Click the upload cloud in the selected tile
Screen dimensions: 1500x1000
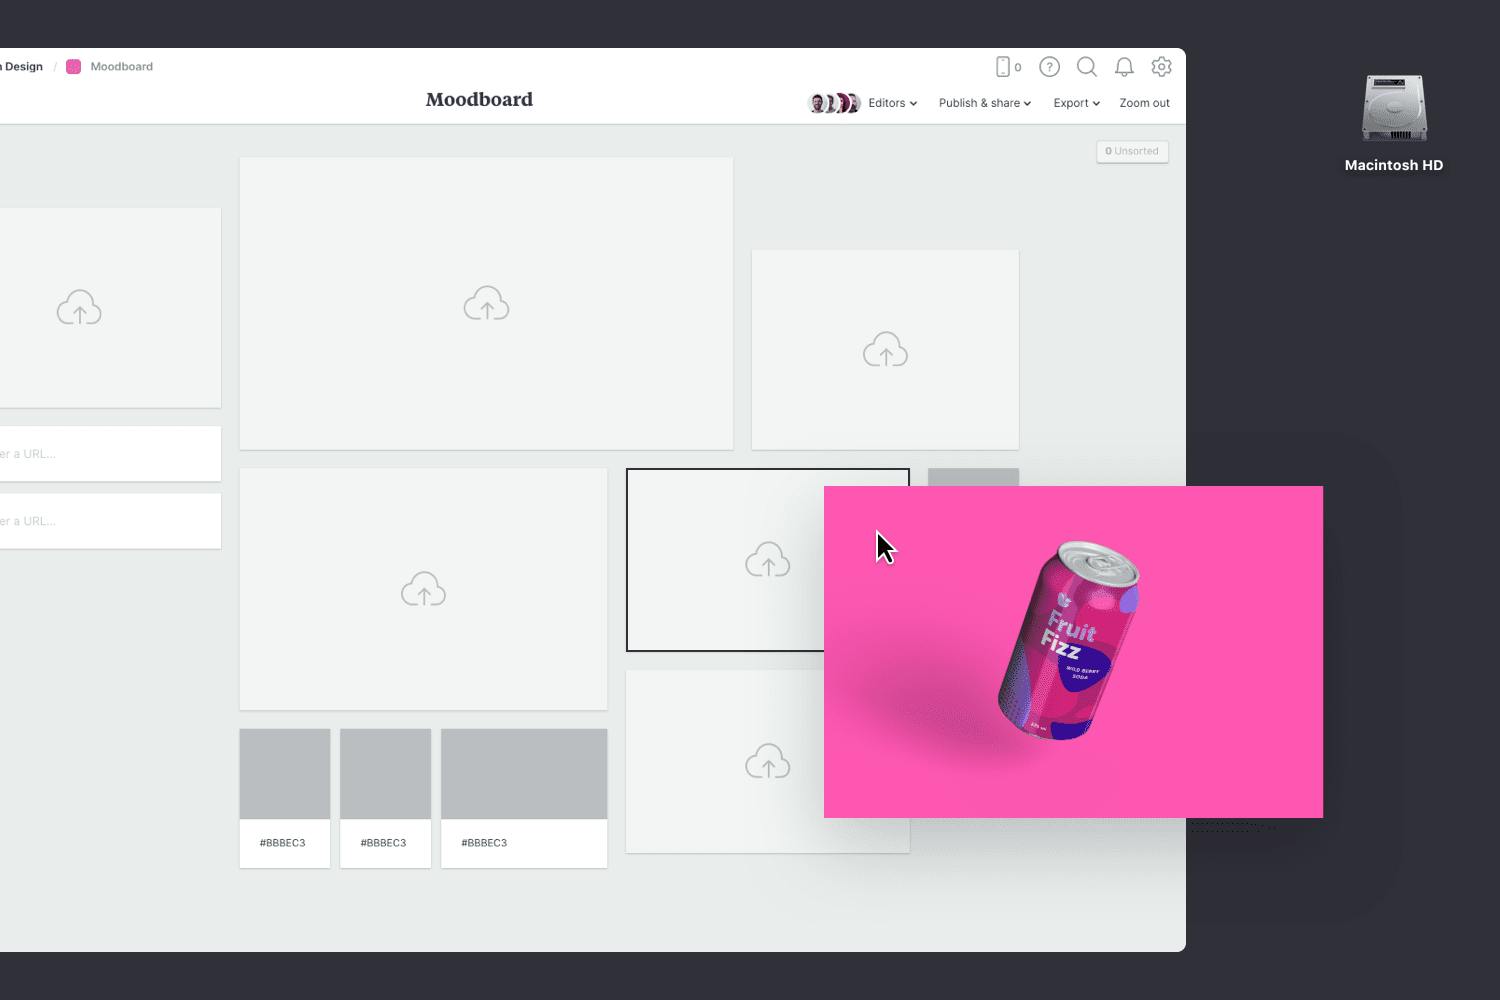point(768,559)
